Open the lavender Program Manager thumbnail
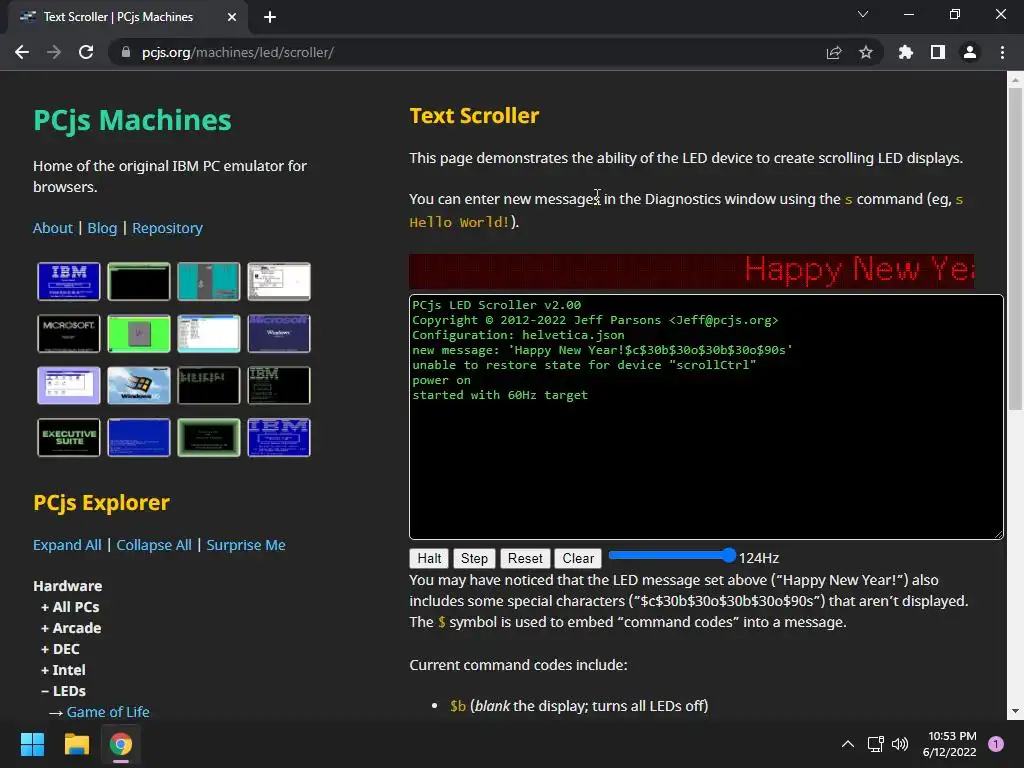1024x768 pixels. point(69,385)
